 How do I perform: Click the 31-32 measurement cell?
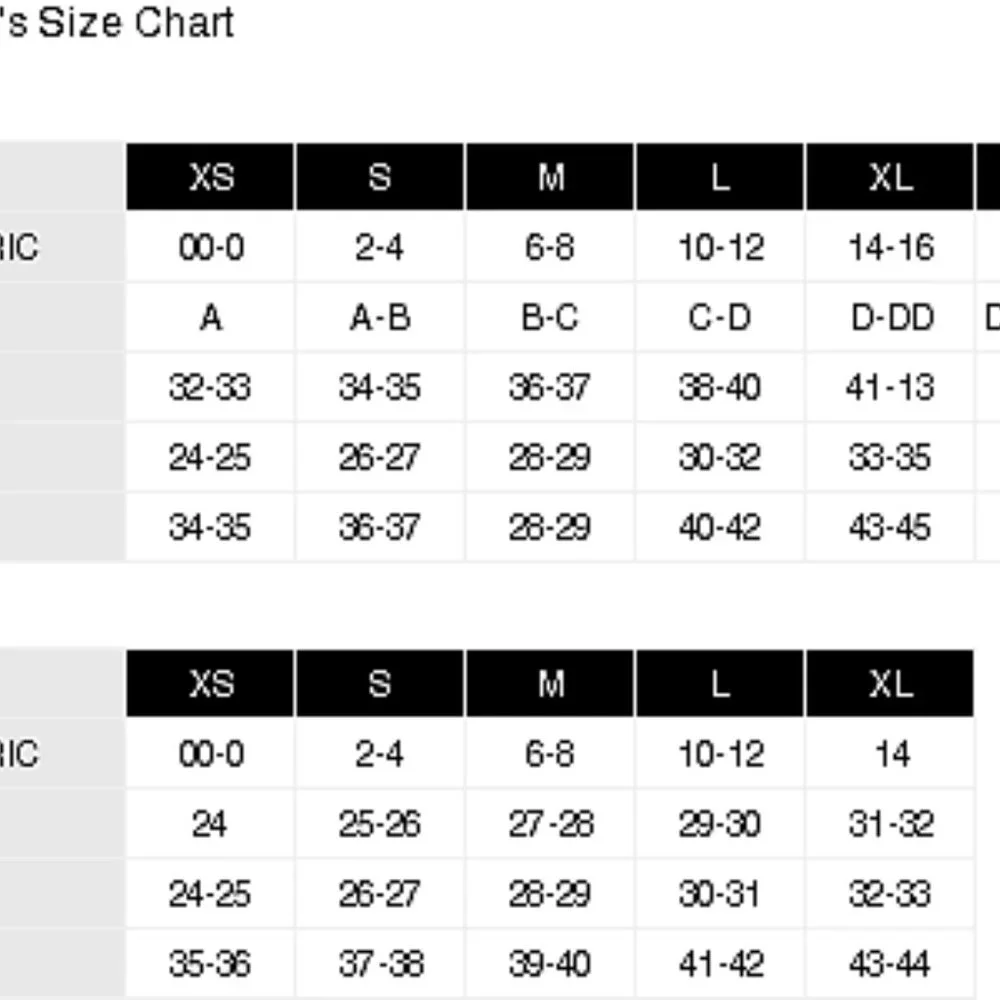tap(890, 824)
